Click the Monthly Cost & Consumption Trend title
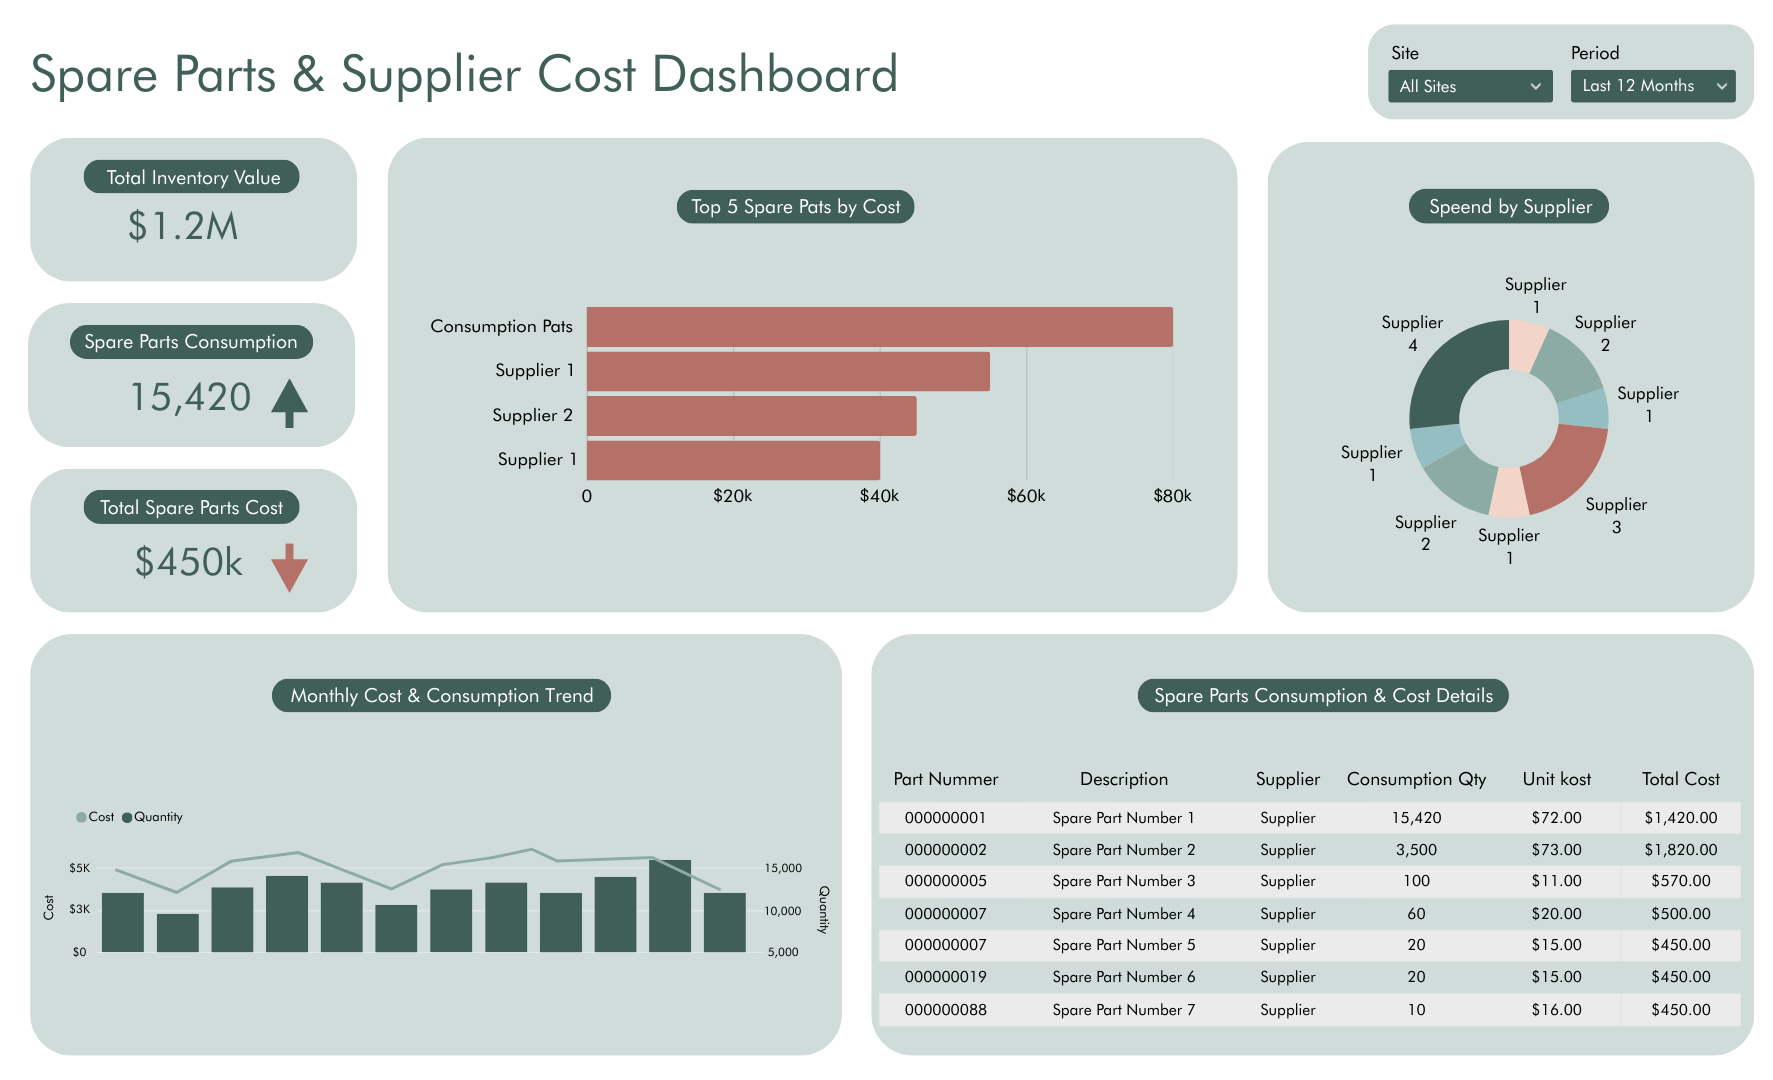Screen dimensions: 1773x1080 click(x=441, y=696)
